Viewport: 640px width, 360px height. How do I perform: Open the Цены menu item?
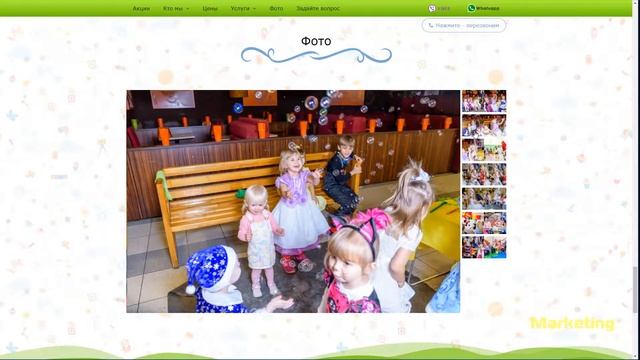[x=210, y=9]
